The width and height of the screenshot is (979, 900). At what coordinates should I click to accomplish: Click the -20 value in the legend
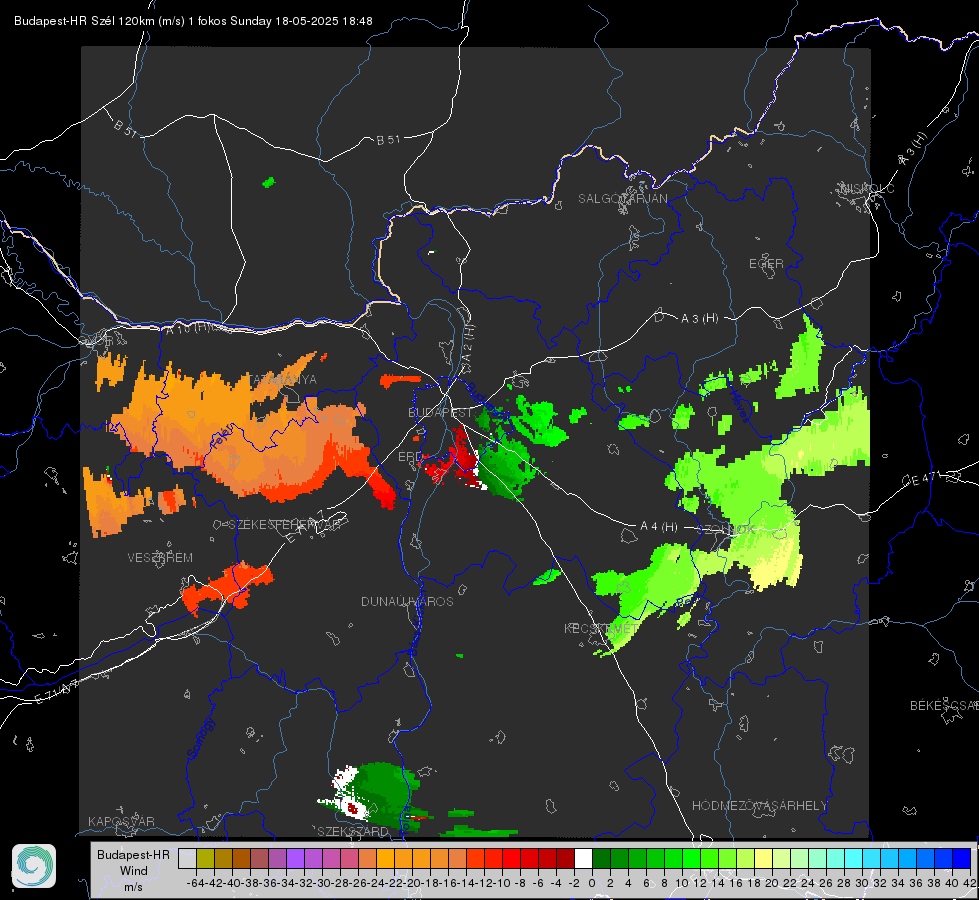(411, 883)
